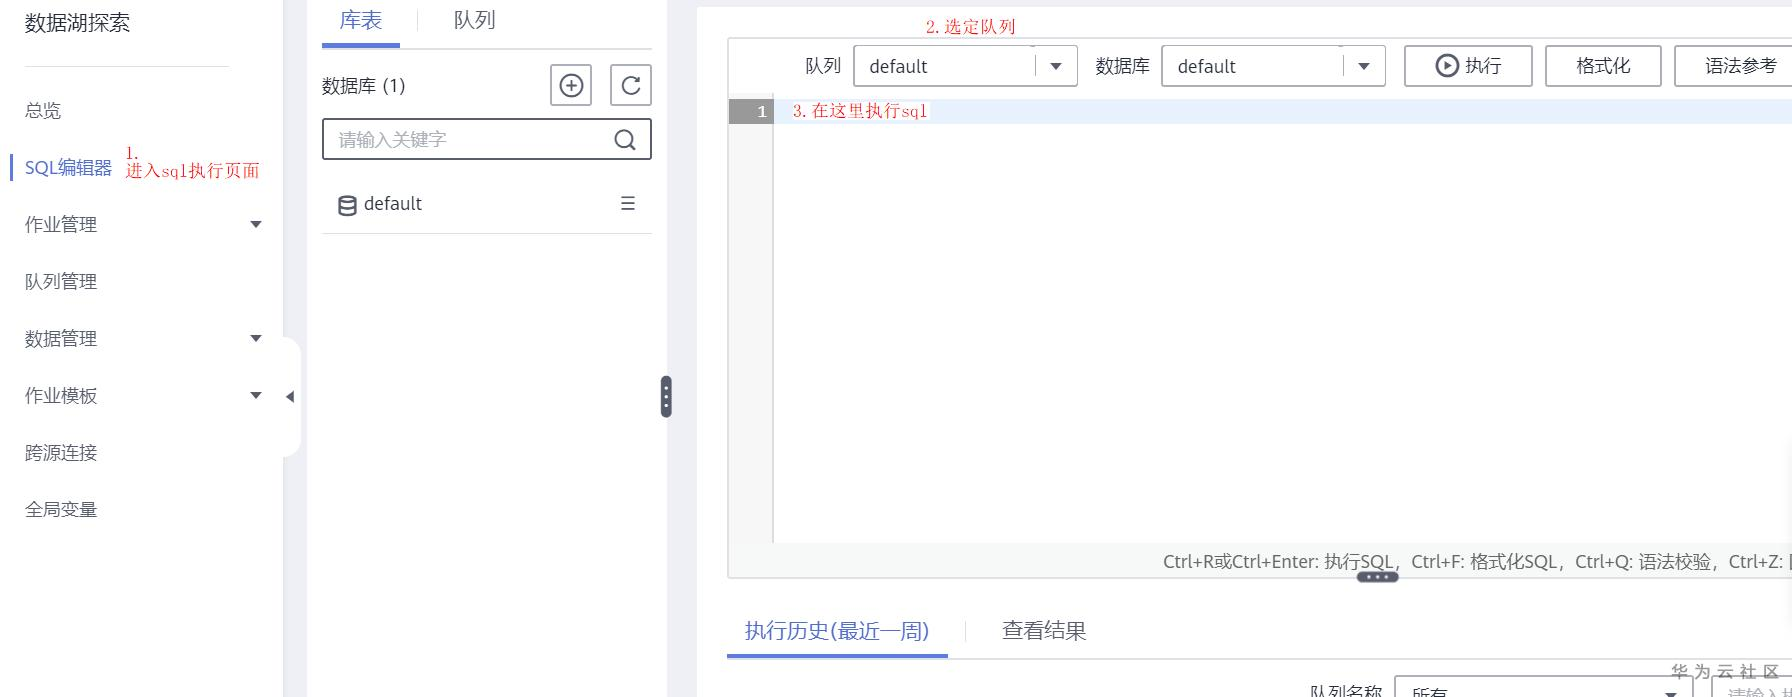This screenshot has height=697, width=1792.
Task: Click the search magnifier icon
Action: click(x=625, y=140)
